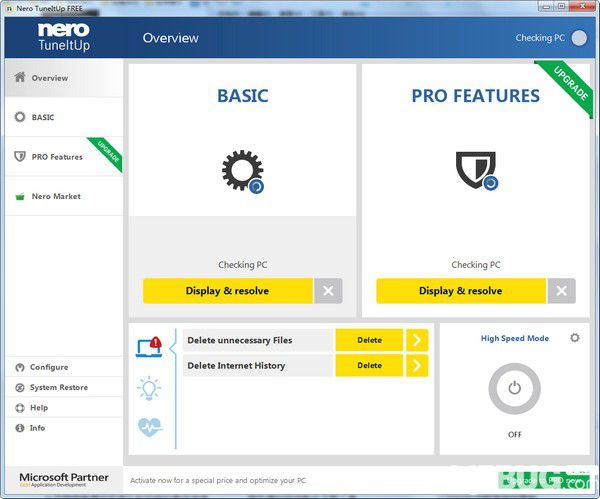The width and height of the screenshot is (600, 499).
Task: Open Nero Market in the sidebar
Action: [x=64, y=196]
